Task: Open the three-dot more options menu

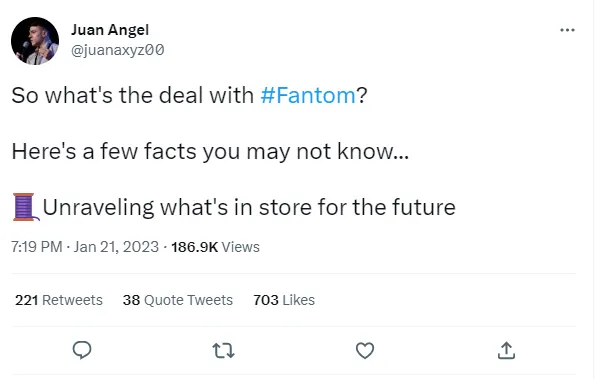Action: [567, 30]
